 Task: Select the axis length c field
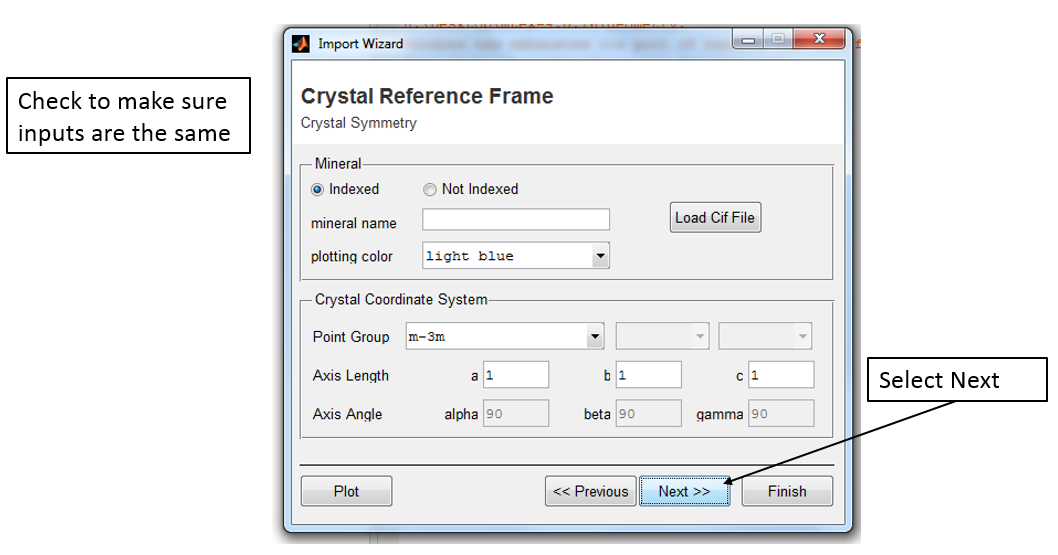780,376
